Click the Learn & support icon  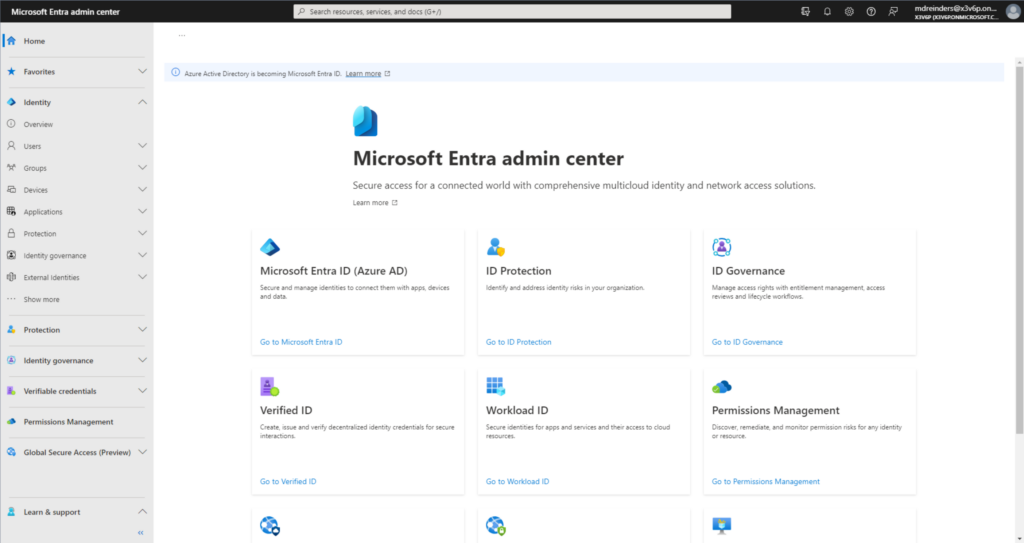click(x=11, y=512)
